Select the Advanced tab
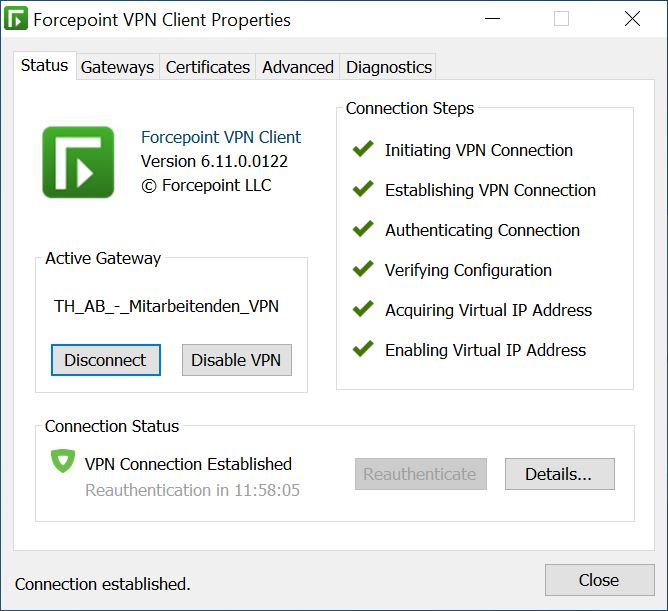The width and height of the screenshot is (668, 611). click(297, 67)
